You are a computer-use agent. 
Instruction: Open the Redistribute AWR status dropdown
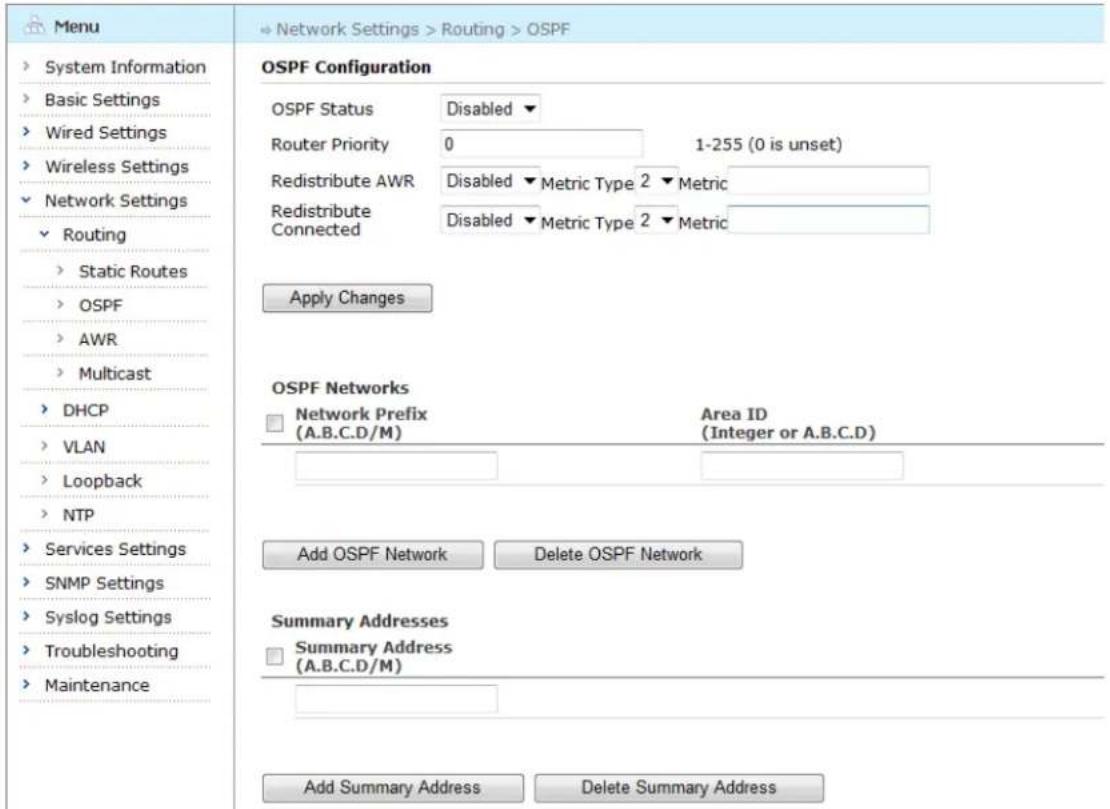pyautogui.click(x=490, y=180)
